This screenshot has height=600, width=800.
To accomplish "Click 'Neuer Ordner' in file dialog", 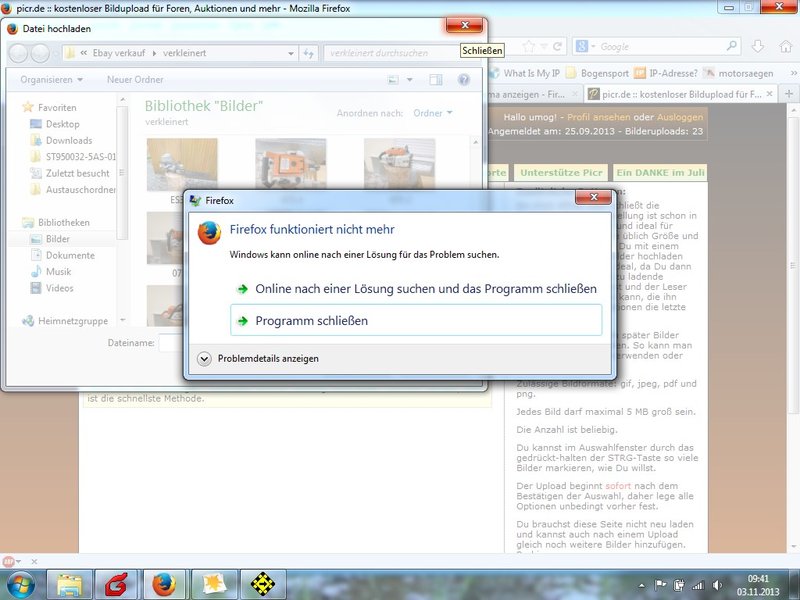I will point(135,80).
